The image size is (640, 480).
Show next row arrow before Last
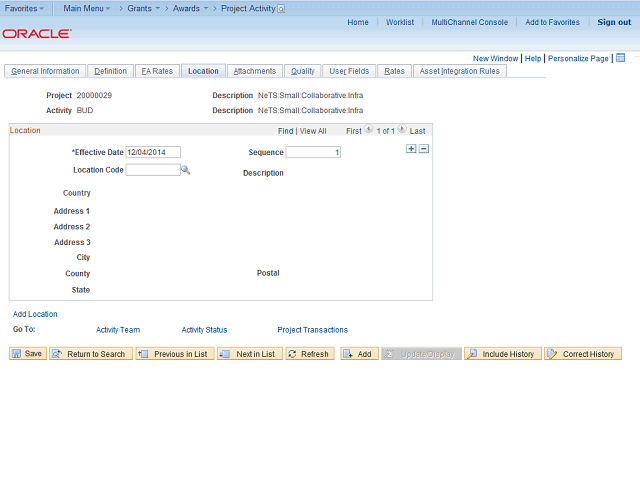click(402, 129)
